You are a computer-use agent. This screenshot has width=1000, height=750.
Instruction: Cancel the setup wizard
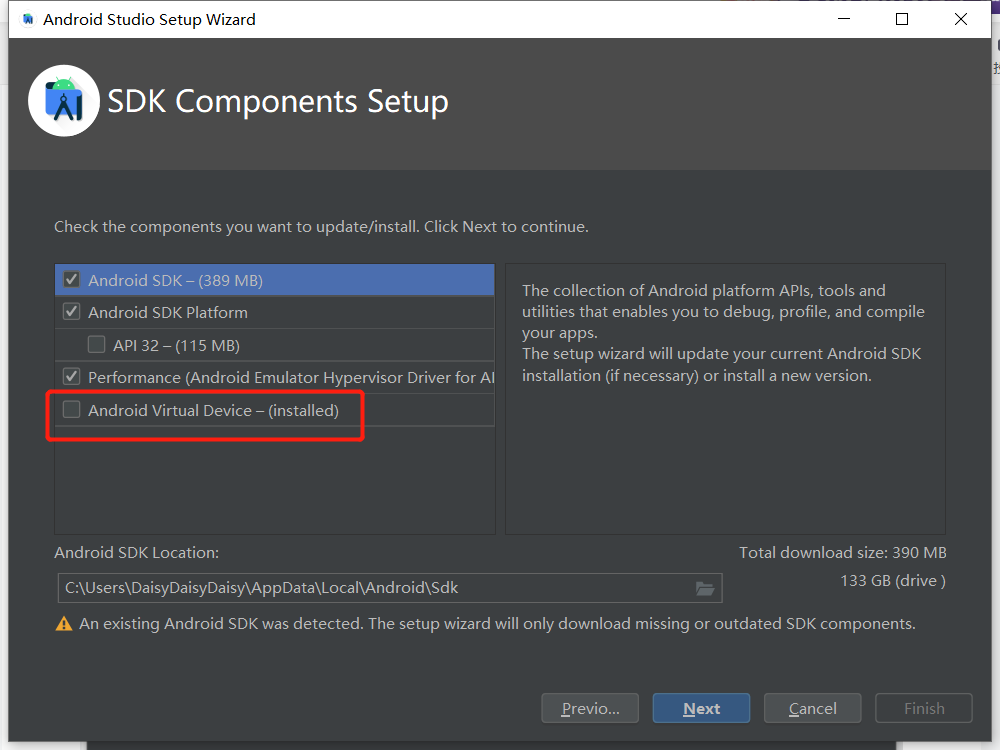coord(812,708)
